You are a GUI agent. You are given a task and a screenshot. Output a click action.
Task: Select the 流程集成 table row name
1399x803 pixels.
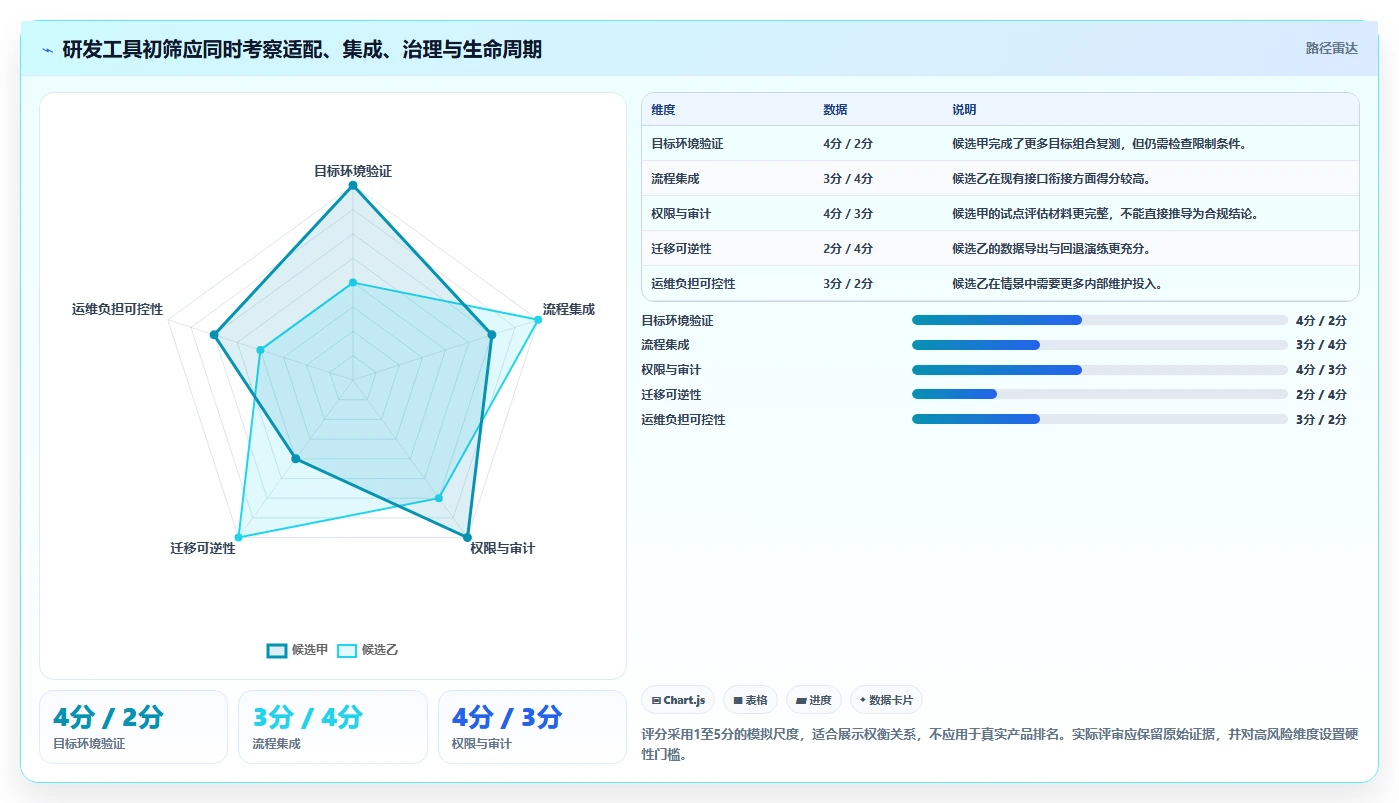675,179
